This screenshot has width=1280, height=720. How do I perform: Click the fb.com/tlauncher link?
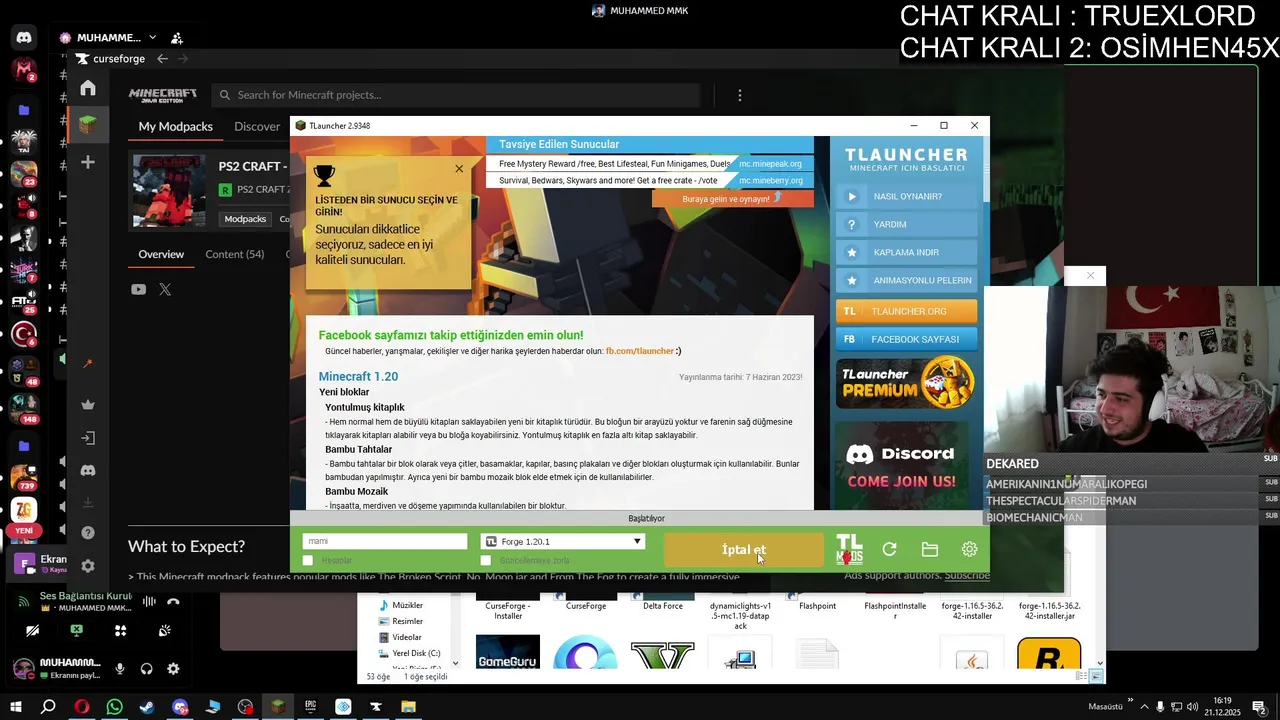tap(640, 351)
